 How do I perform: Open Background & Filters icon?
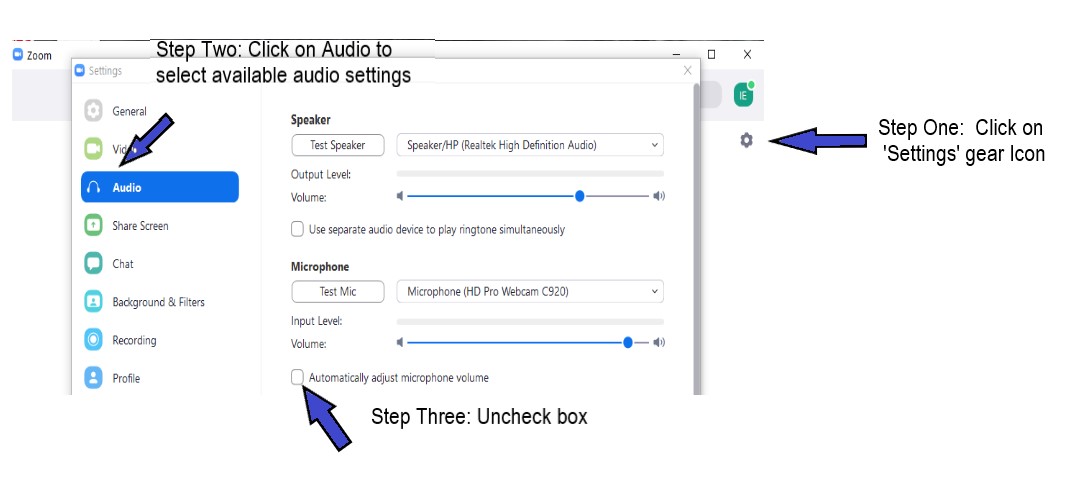coord(94,302)
